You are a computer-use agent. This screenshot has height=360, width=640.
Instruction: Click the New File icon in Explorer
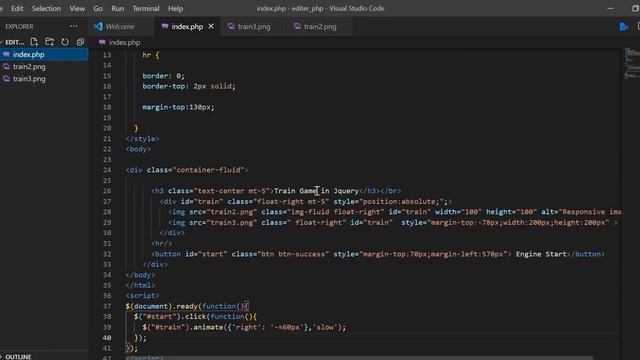click(34, 42)
